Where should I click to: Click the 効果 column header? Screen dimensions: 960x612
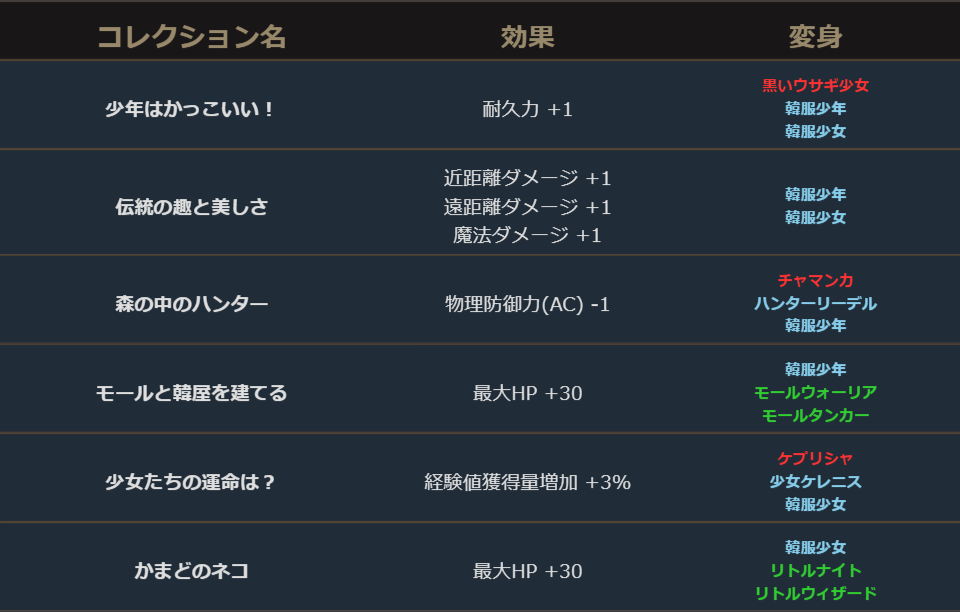pyautogui.click(x=527, y=38)
